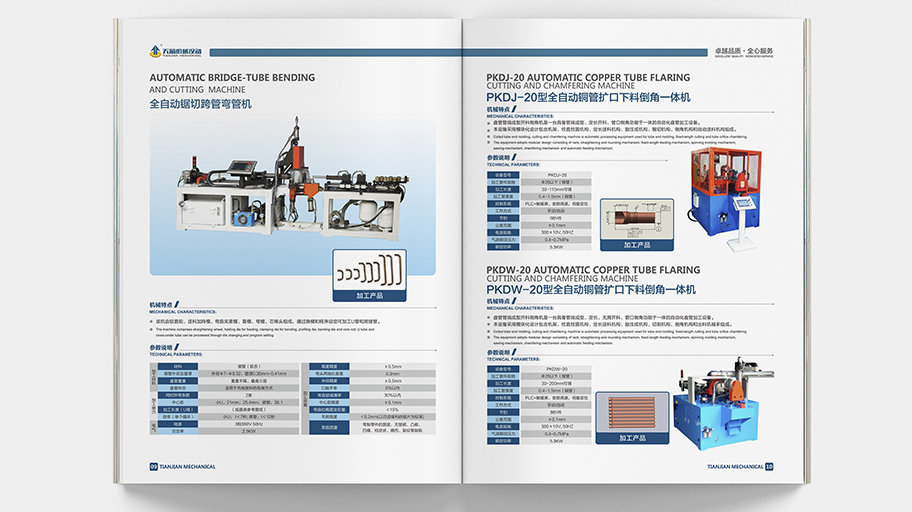Click '参数说明' heading on the left page
The image size is (912, 512).
tap(161, 347)
